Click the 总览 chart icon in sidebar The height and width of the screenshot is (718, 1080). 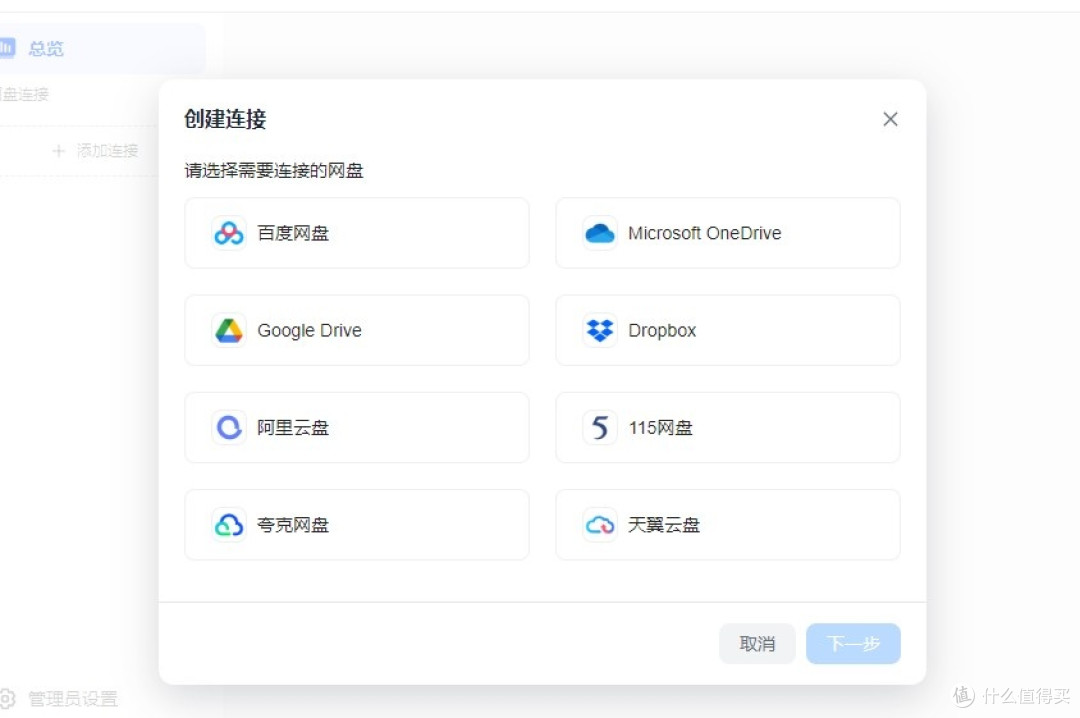(x=6, y=48)
